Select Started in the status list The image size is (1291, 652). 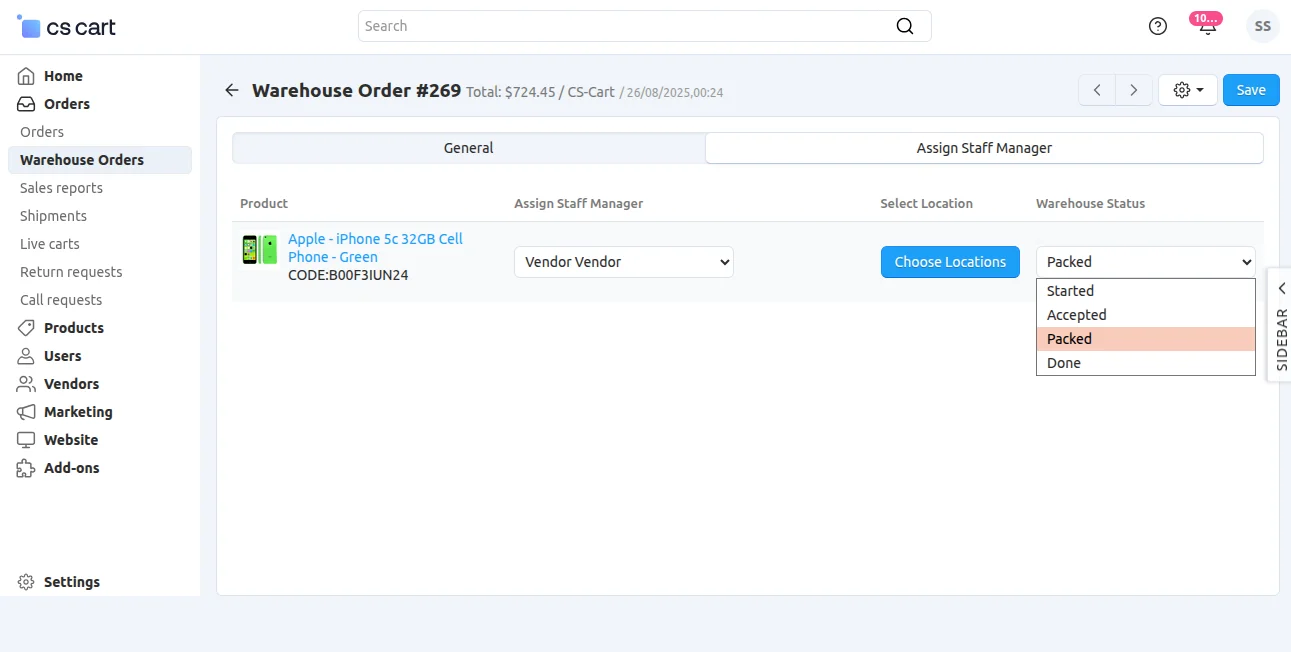pos(1146,291)
